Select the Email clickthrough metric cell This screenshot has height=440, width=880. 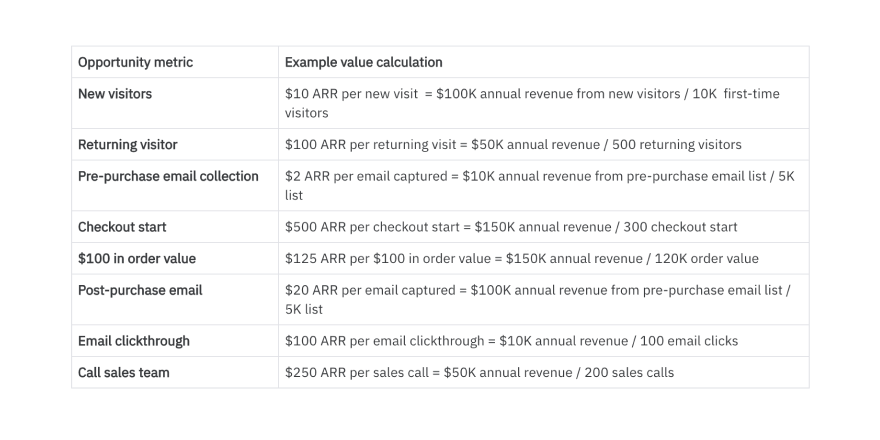[x=133, y=341]
